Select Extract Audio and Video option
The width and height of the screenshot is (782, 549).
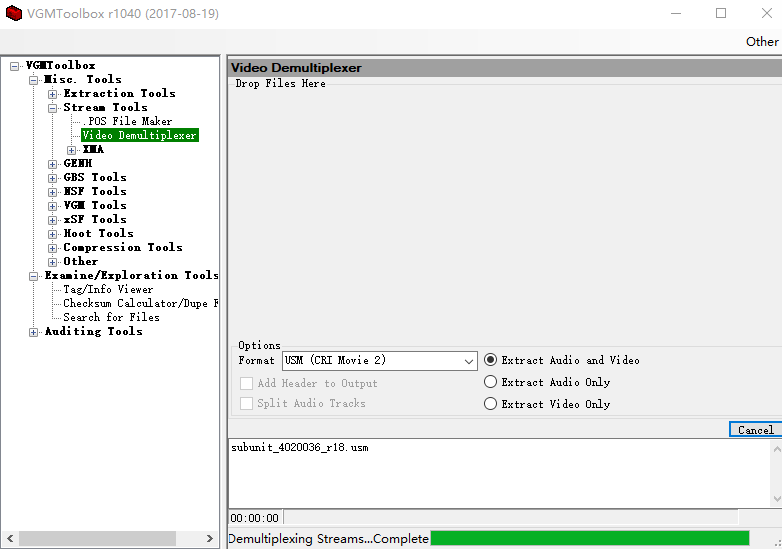tap(490, 360)
